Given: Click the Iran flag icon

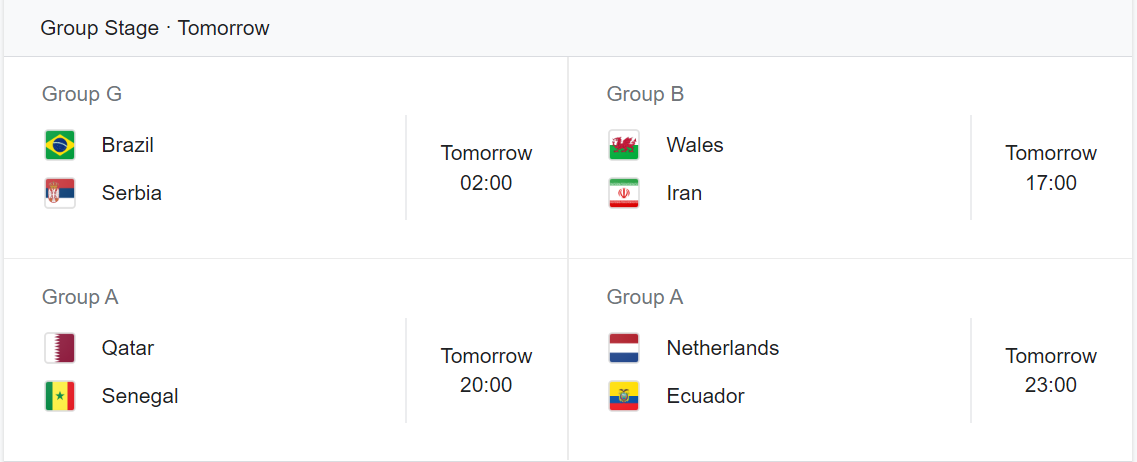Looking at the screenshot, I should 624,193.
